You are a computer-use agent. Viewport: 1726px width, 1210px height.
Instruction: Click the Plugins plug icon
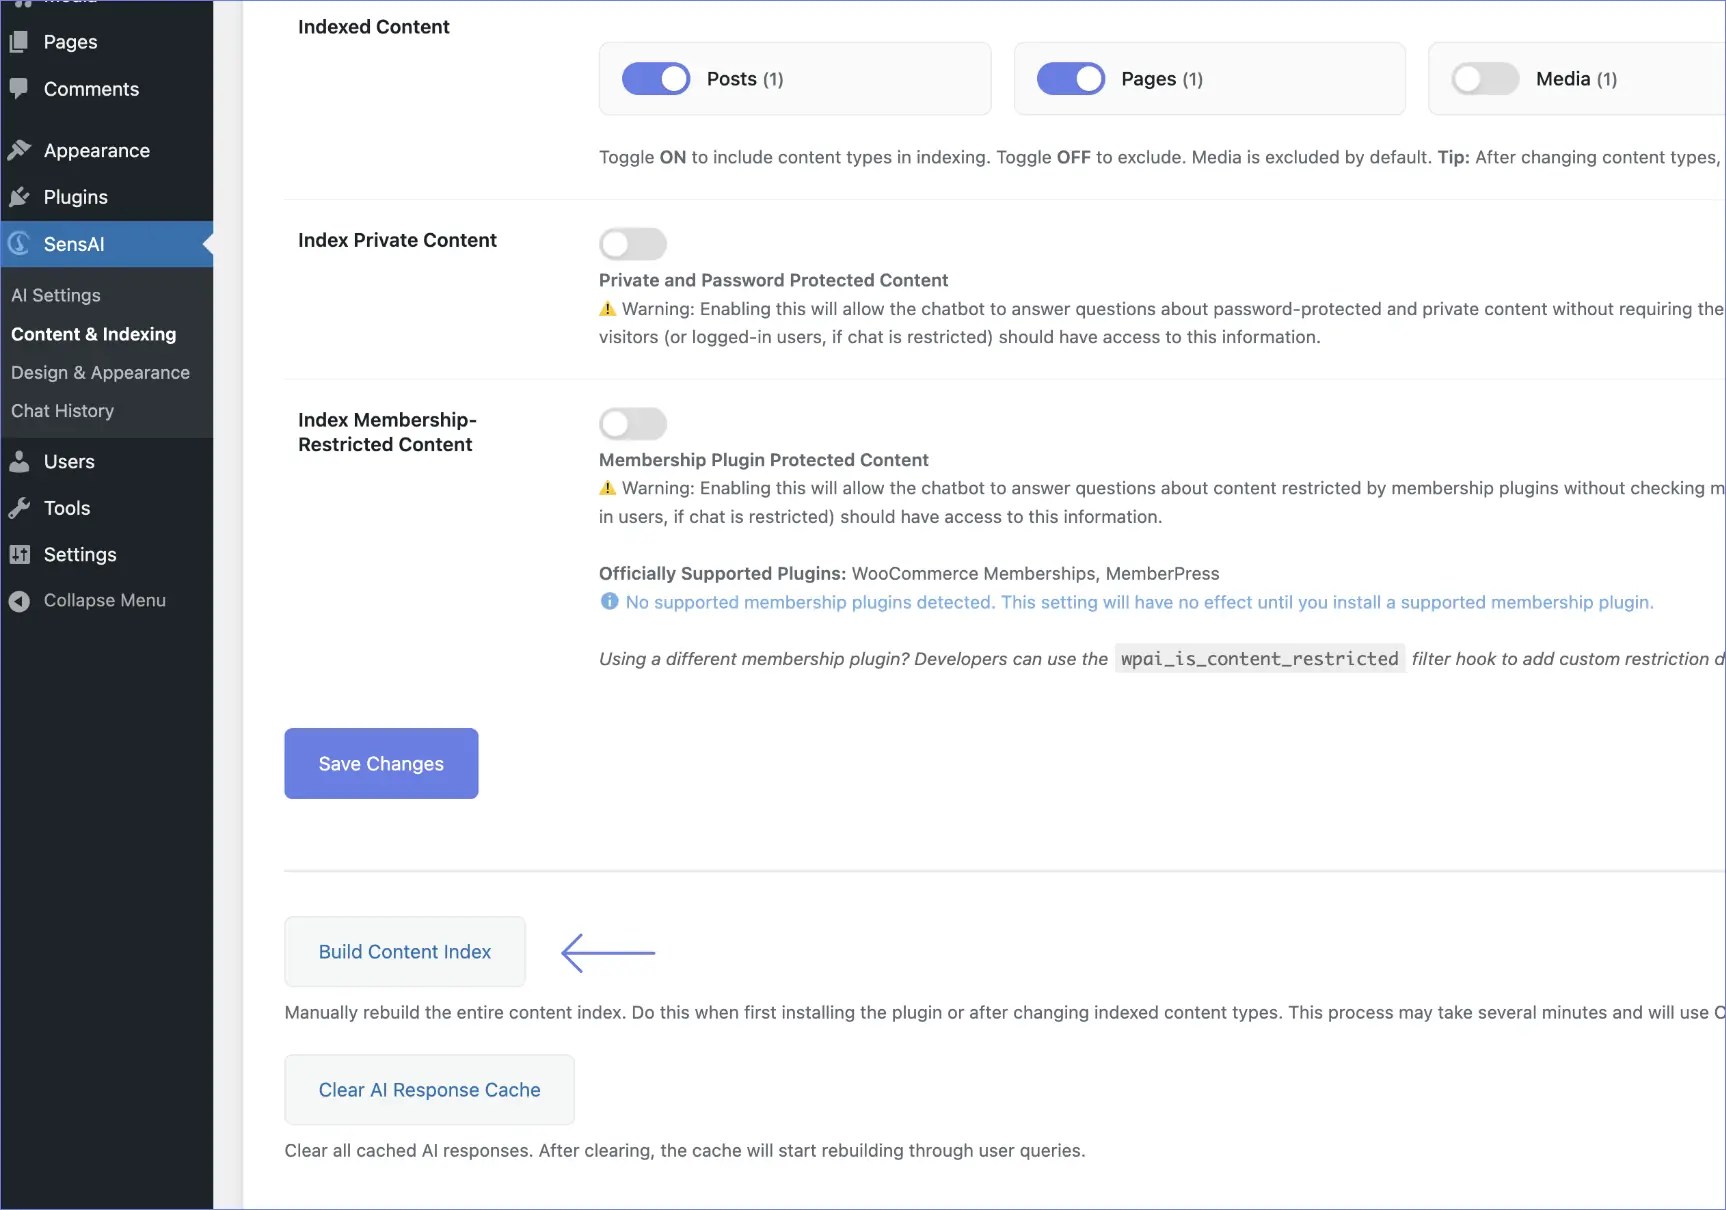point(19,197)
